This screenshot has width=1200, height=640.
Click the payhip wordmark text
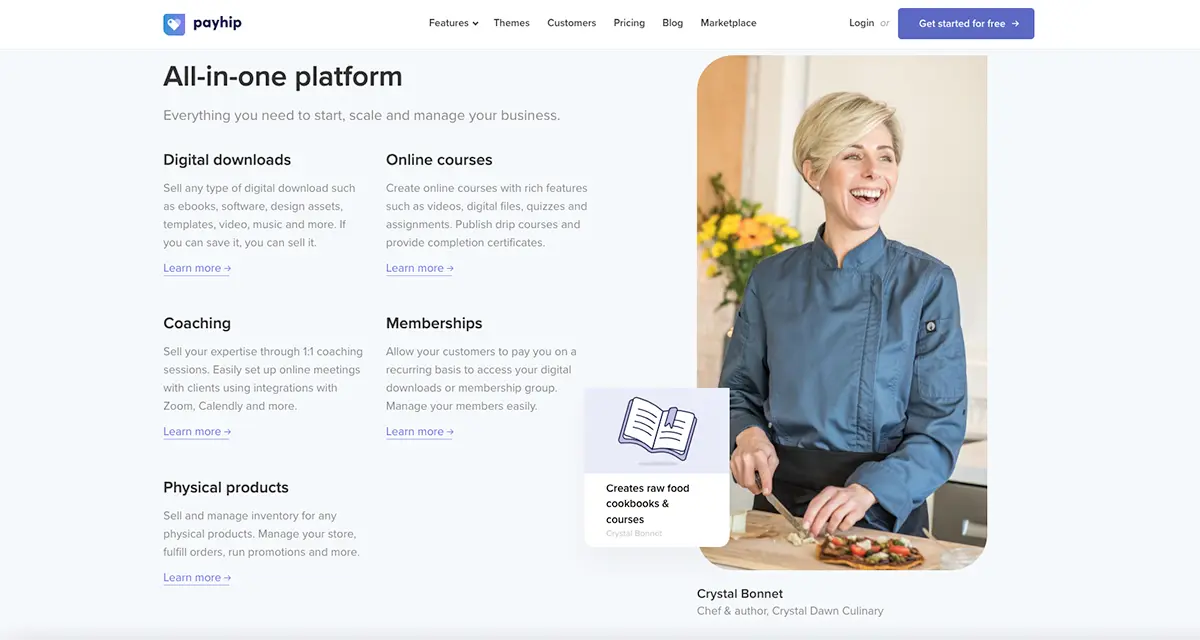217,23
